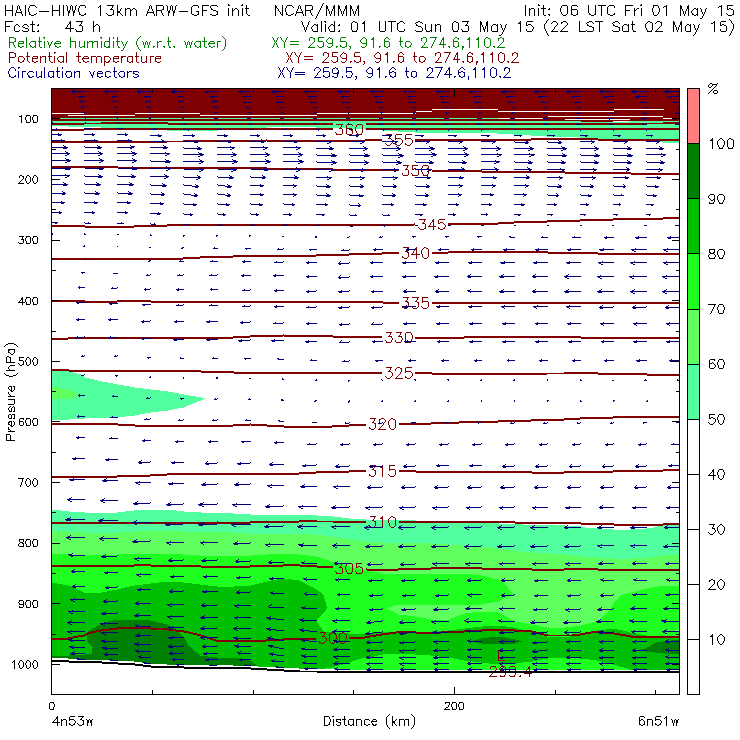The width and height of the screenshot is (740, 740).
Task: Click the 315 contour label
Action: pyautogui.click(x=382, y=471)
